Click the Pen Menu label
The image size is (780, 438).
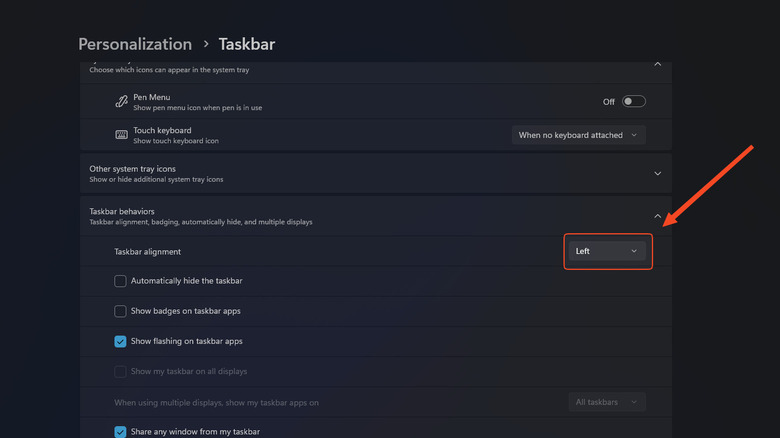pos(153,96)
